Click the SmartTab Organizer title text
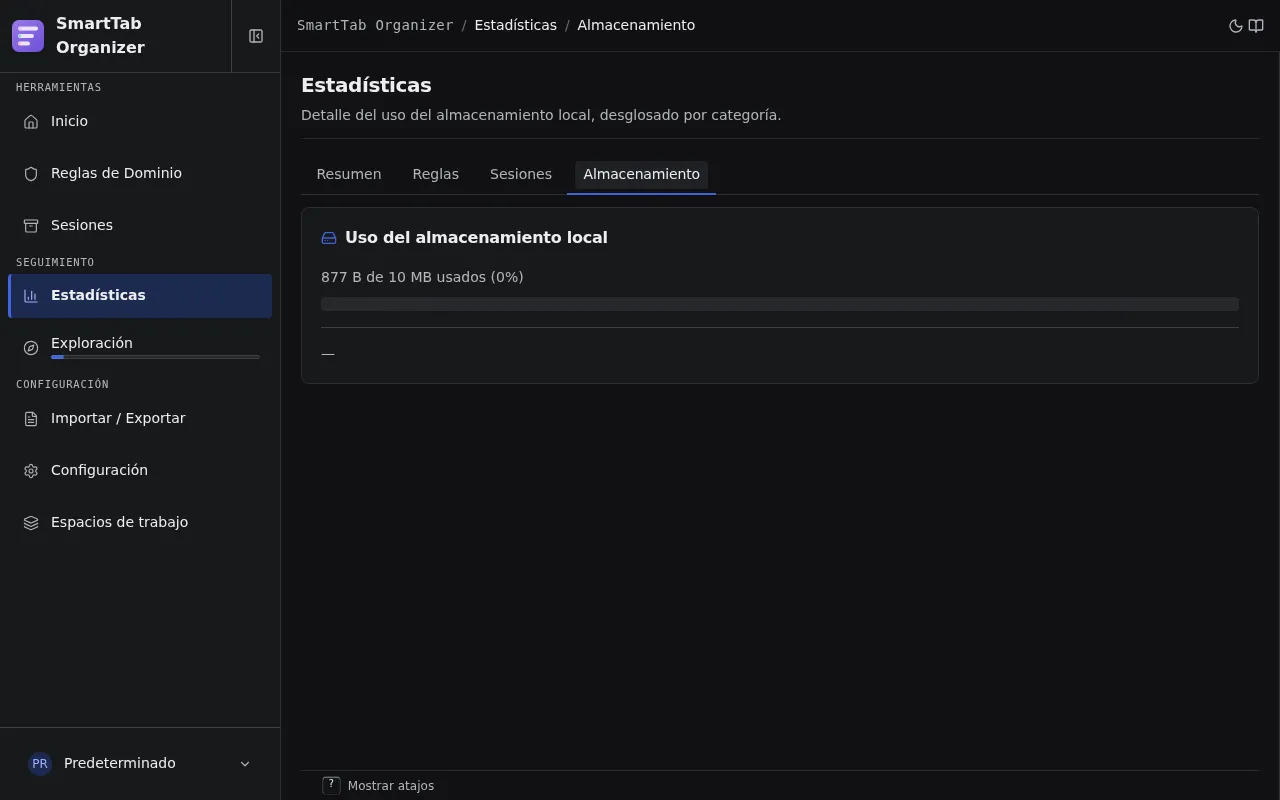This screenshot has height=800, width=1280. tap(100, 36)
